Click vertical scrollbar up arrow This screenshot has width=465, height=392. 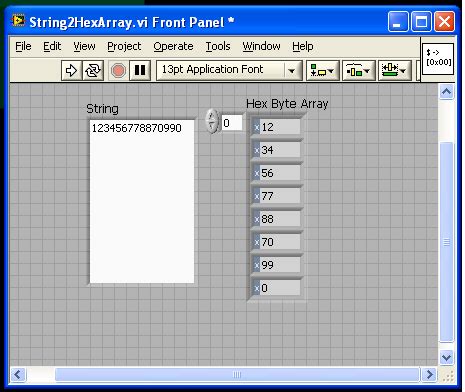click(446, 92)
